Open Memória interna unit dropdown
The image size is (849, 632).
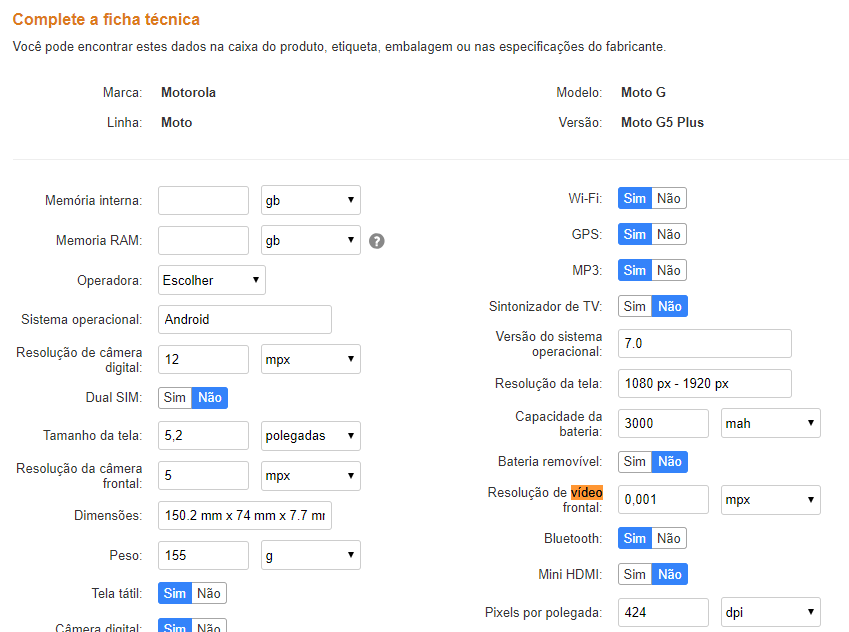(x=311, y=200)
